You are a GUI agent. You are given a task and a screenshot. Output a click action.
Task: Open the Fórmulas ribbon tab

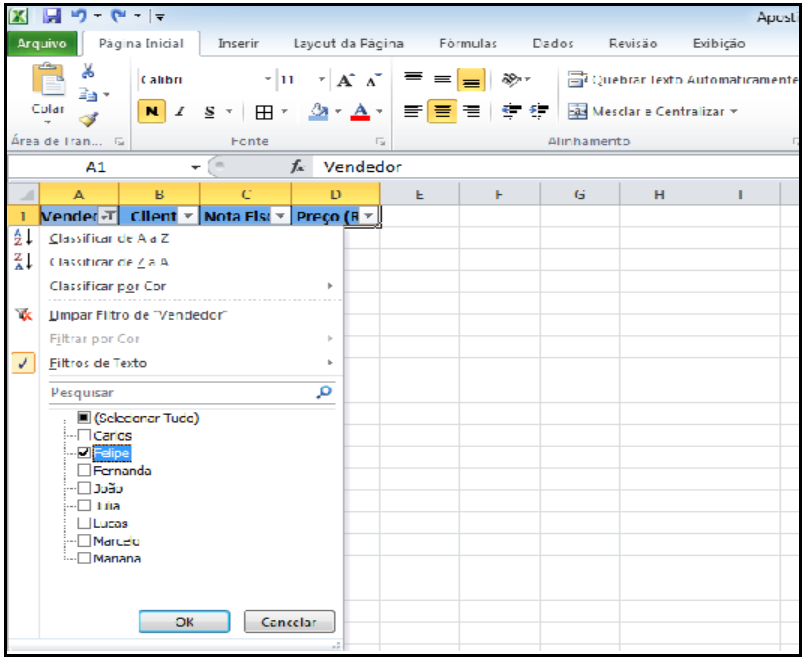[468, 44]
